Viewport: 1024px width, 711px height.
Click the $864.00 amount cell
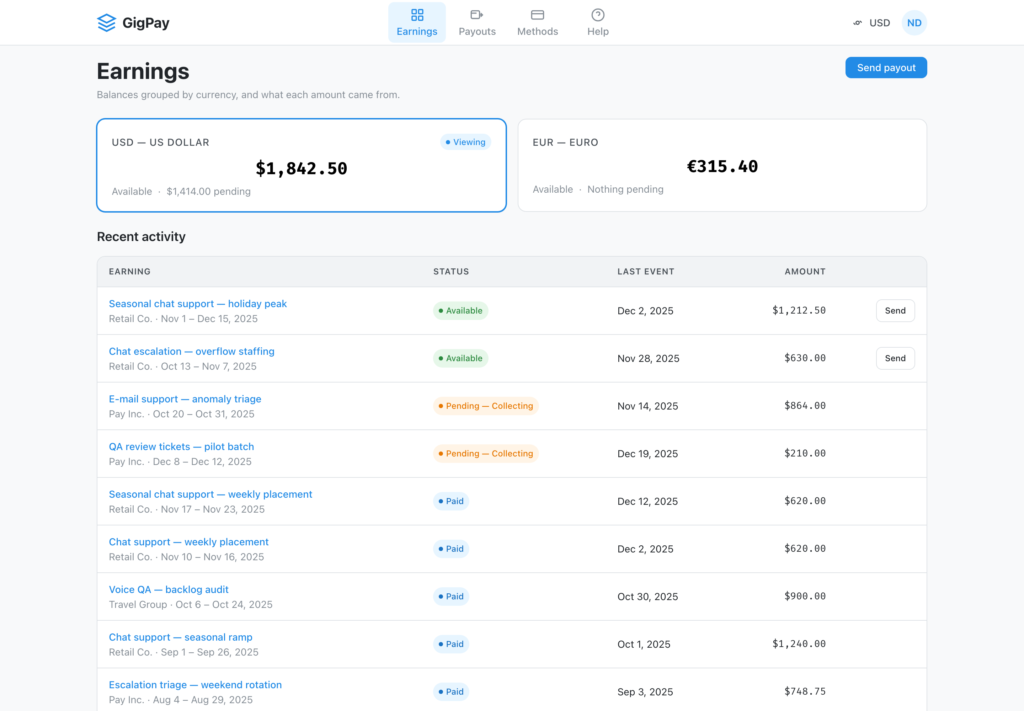pyautogui.click(x=805, y=405)
